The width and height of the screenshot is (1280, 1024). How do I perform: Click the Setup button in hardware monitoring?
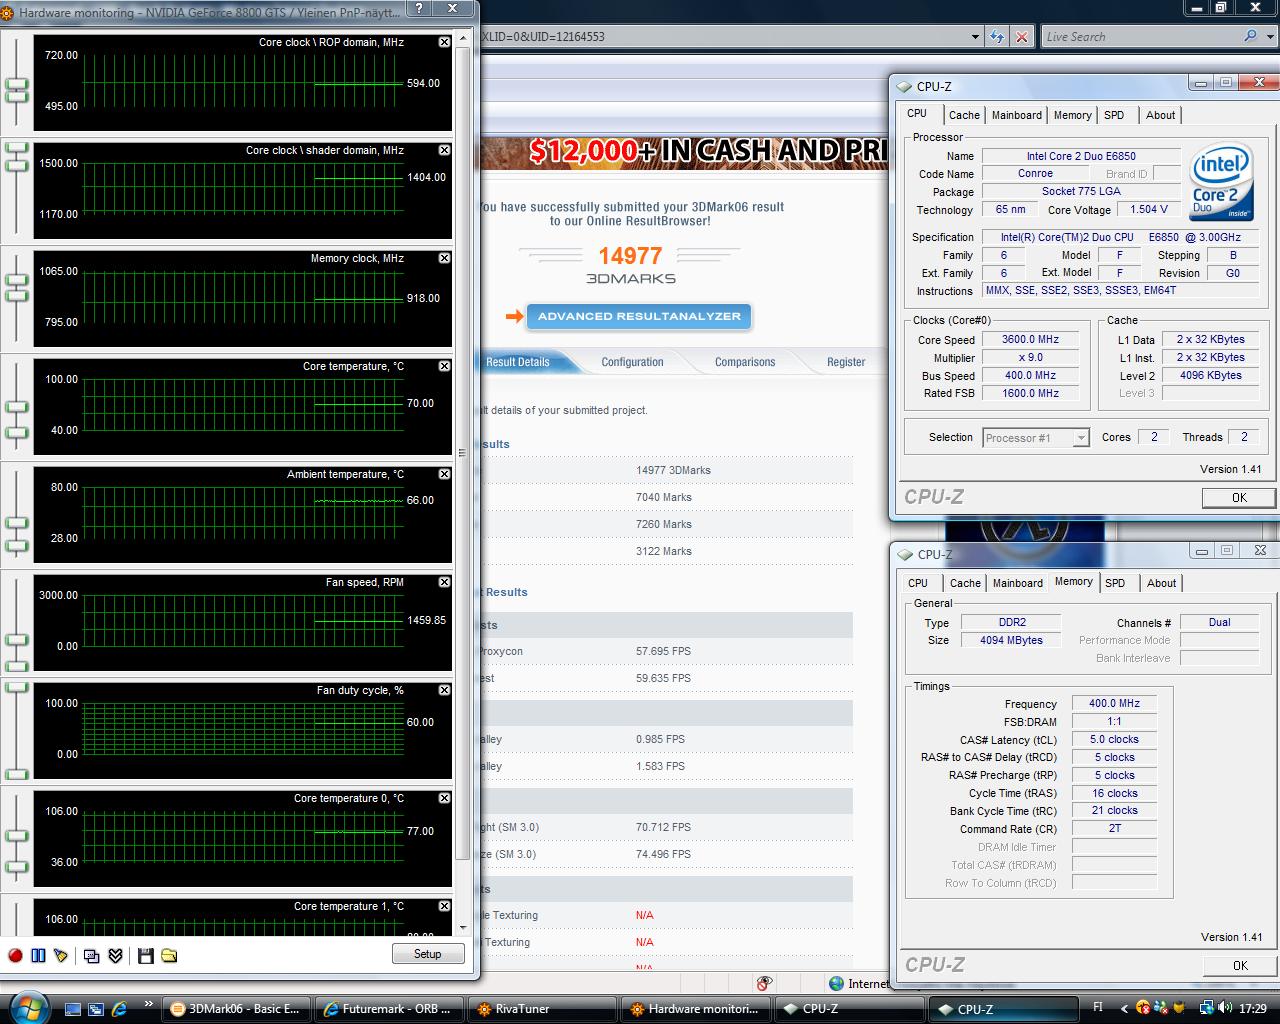(427, 954)
